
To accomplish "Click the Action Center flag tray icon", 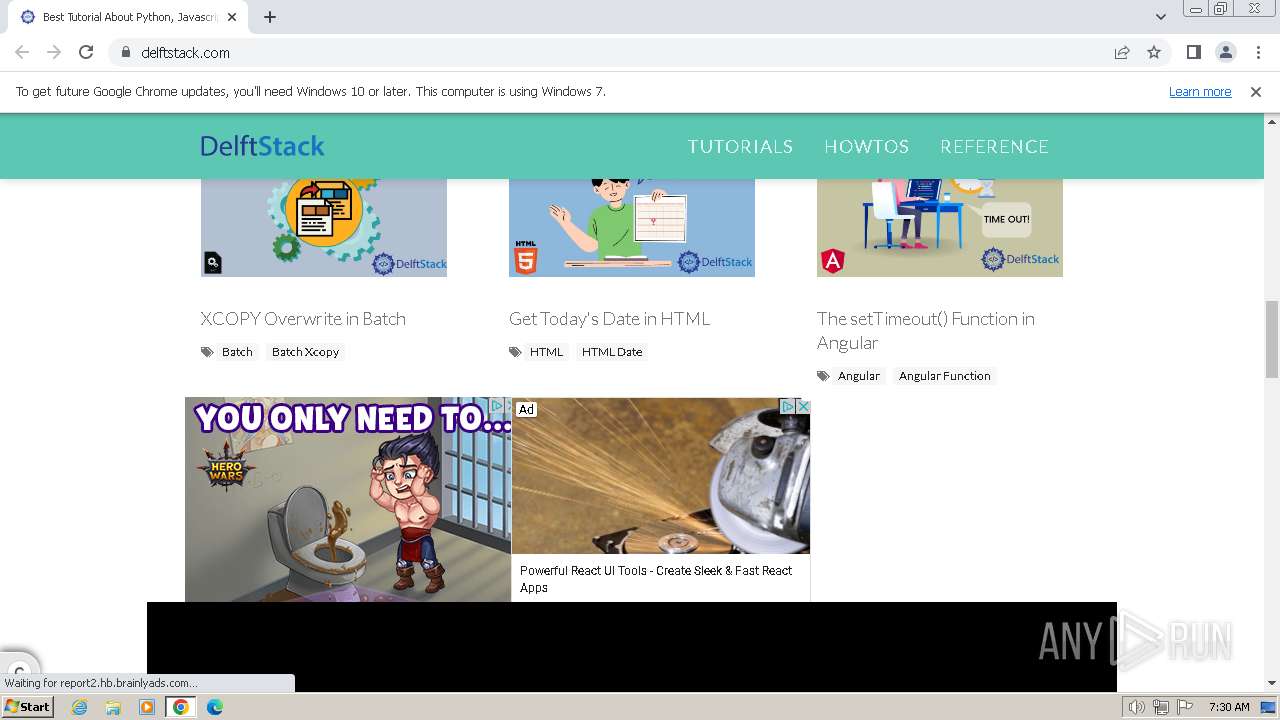I will tap(1185, 707).
